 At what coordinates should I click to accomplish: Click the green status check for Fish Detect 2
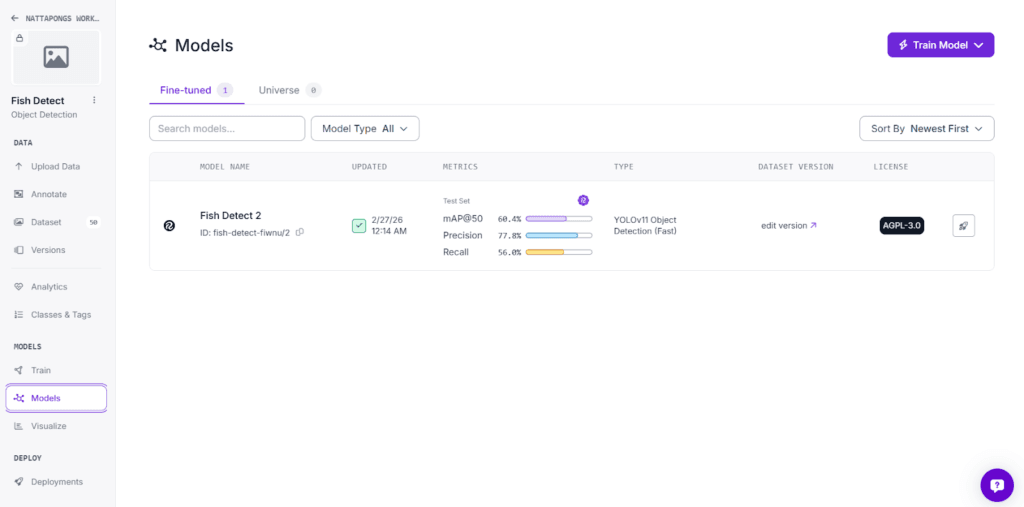(359, 225)
